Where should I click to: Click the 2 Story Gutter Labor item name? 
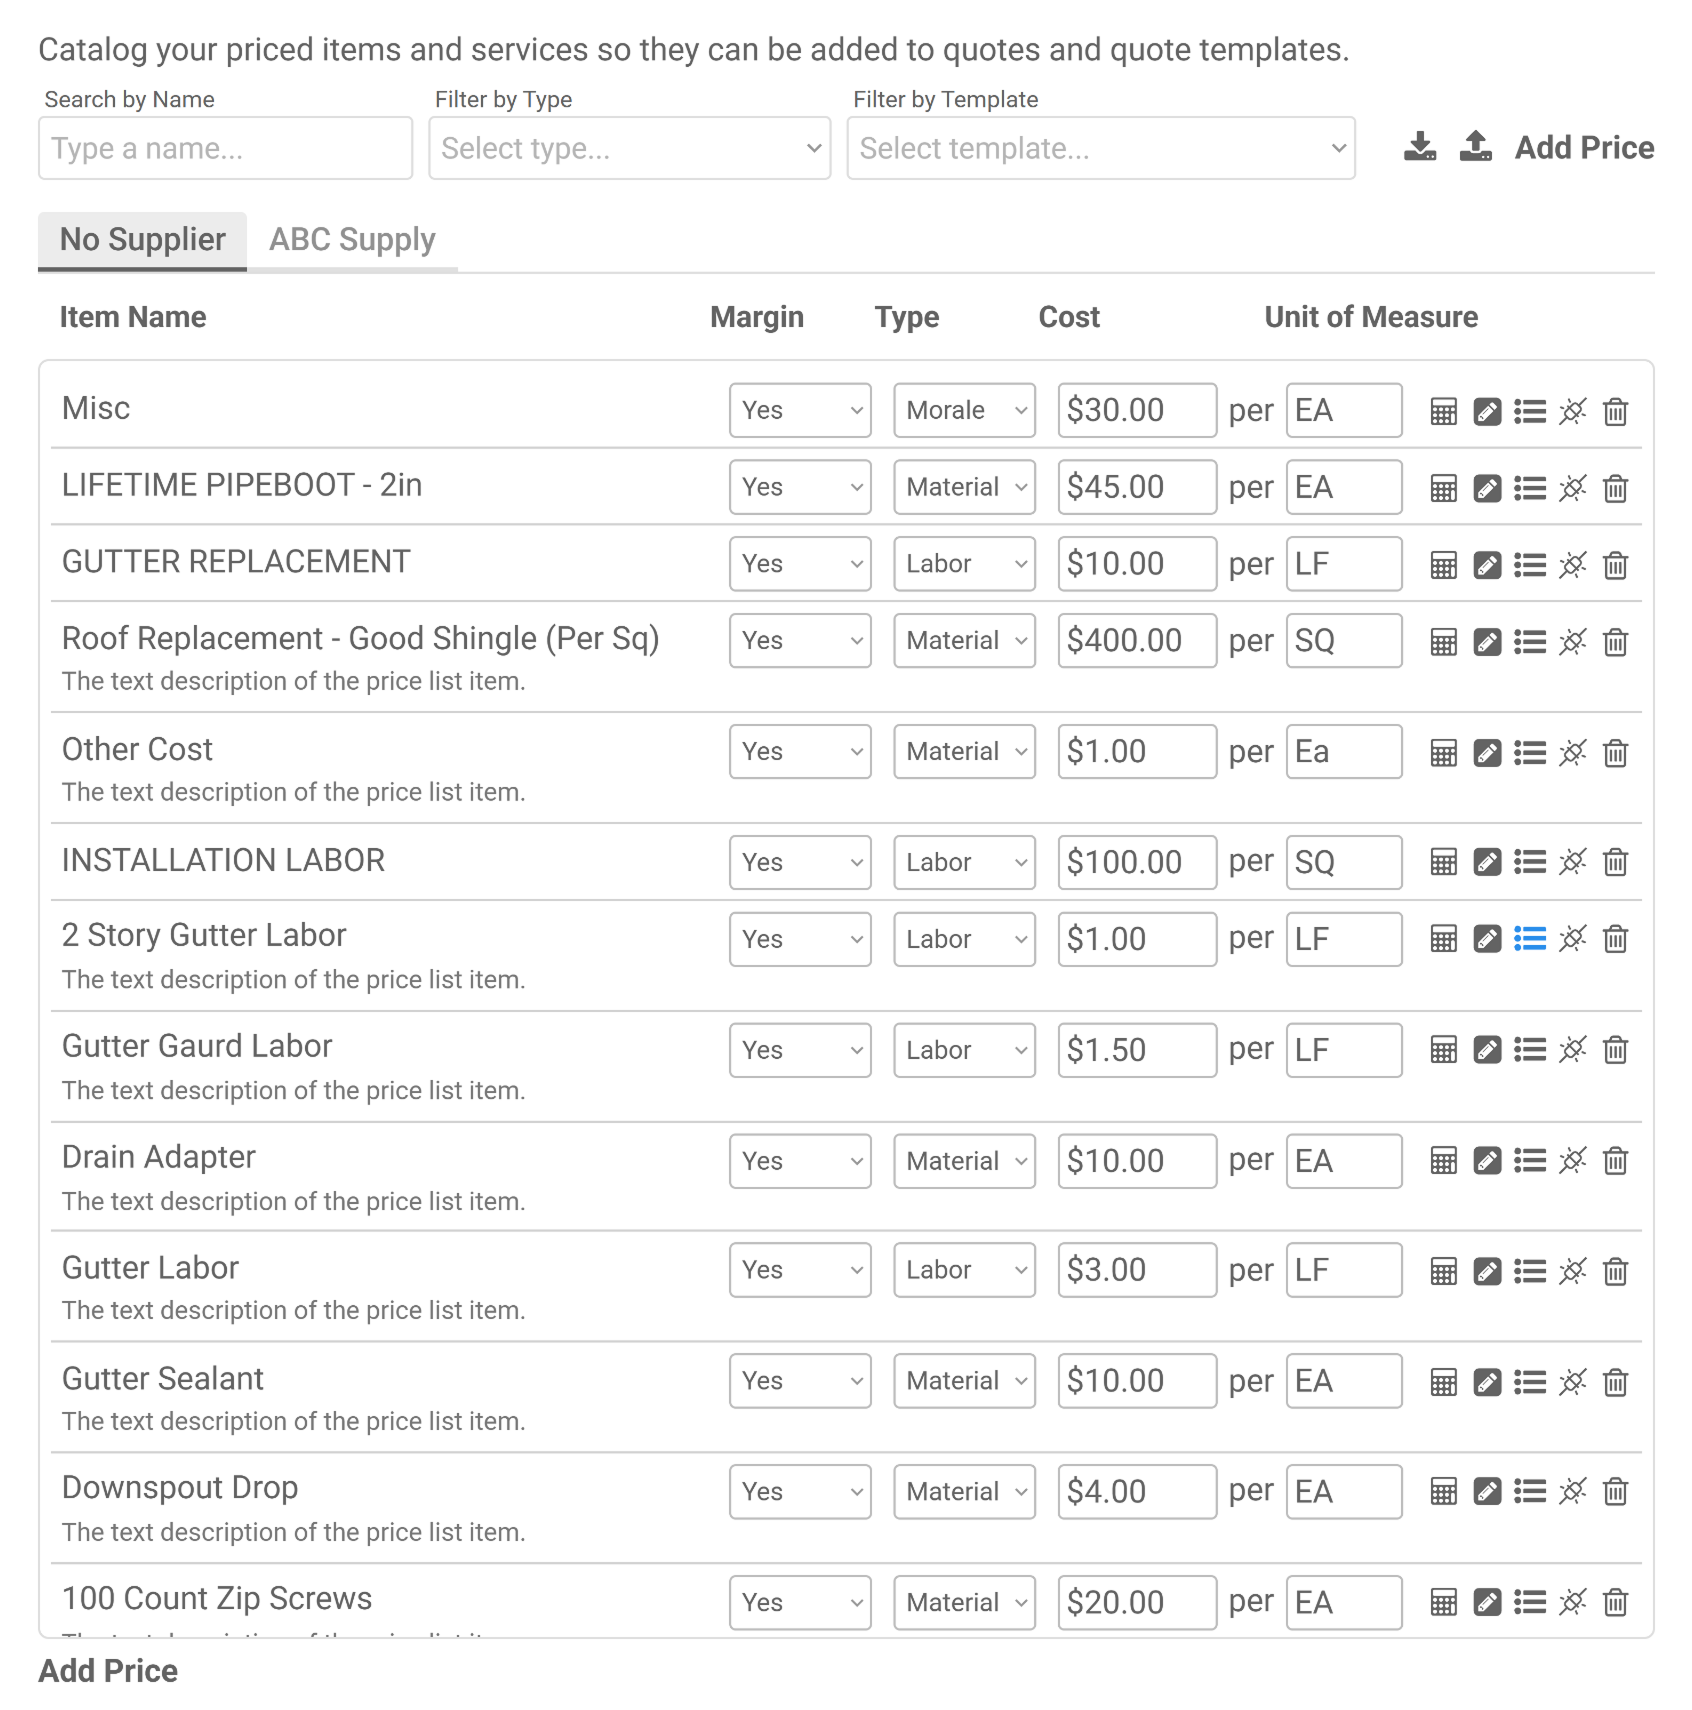(x=204, y=935)
